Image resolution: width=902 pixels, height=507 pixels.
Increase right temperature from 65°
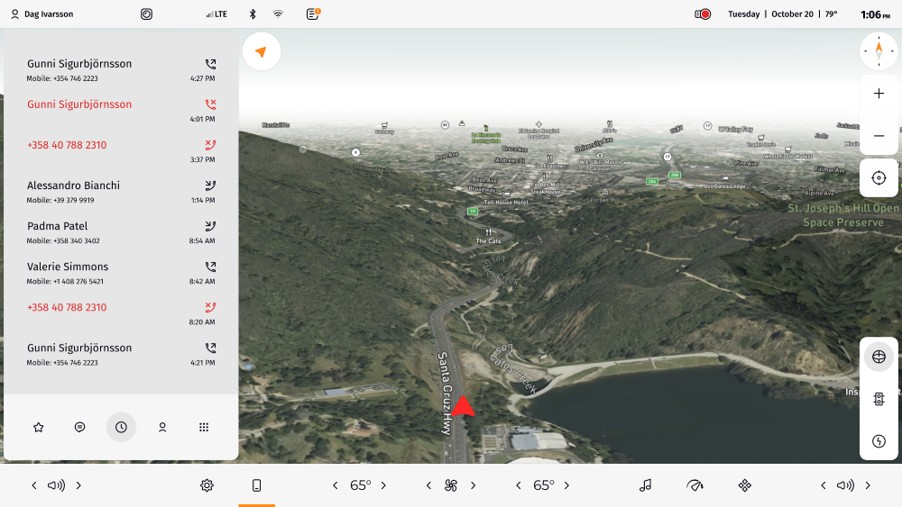(x=567, y=486)
